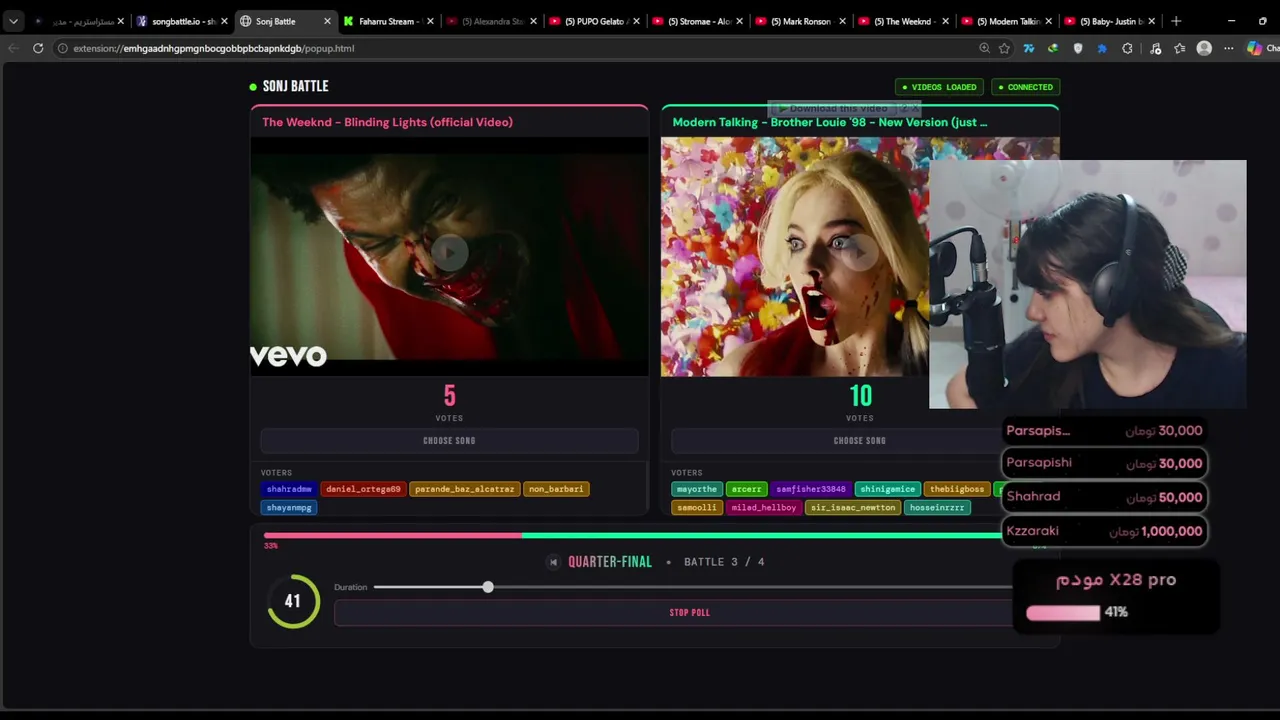Click voter tag arcerr

tap(746, 489)
